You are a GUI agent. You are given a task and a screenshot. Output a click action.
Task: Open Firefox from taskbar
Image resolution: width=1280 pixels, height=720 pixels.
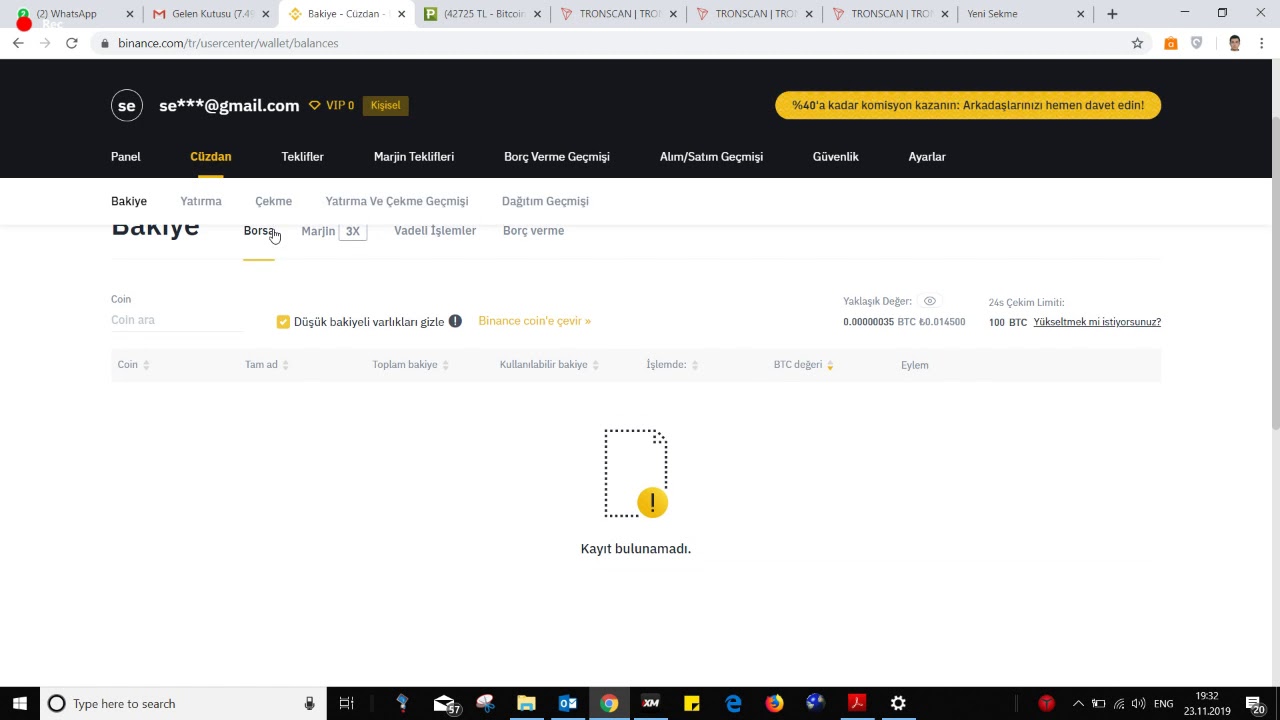[775, 704]
